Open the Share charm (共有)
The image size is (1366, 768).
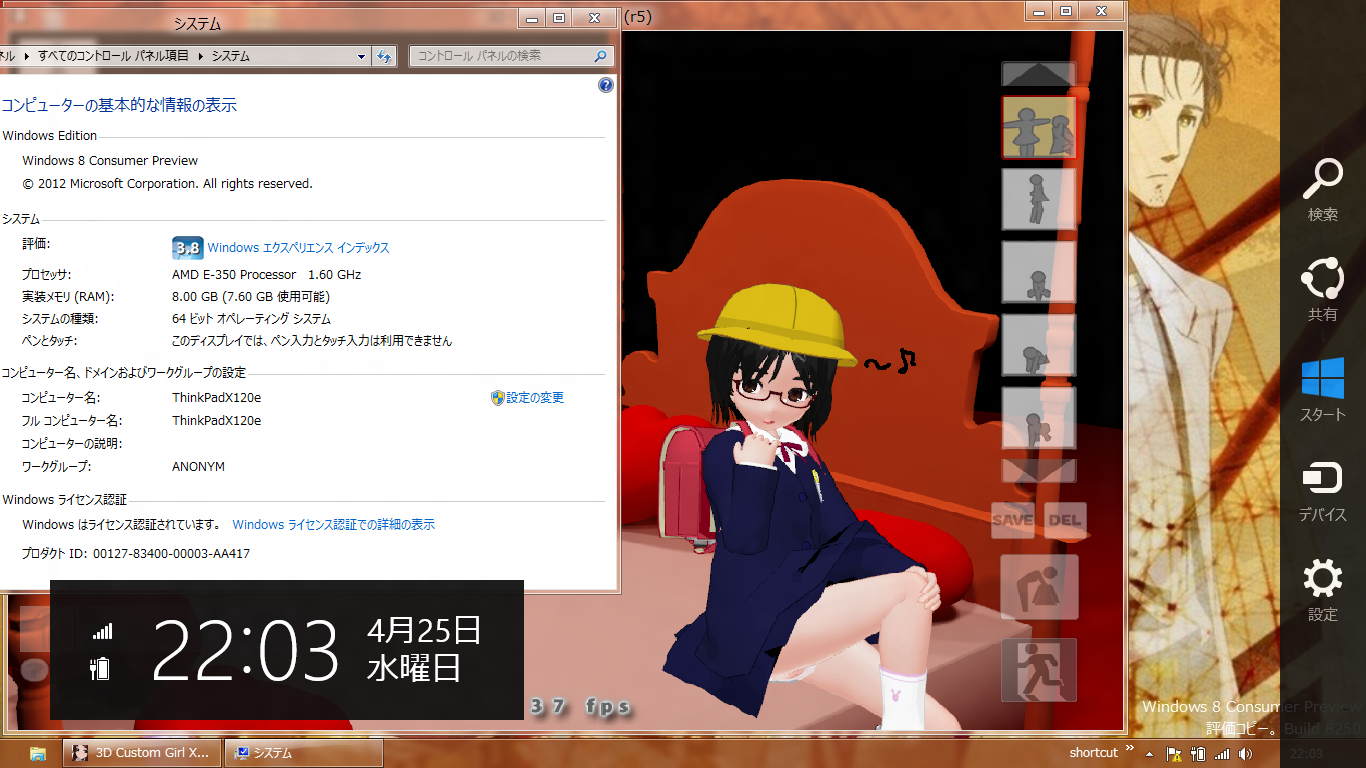click(1322, 288)
